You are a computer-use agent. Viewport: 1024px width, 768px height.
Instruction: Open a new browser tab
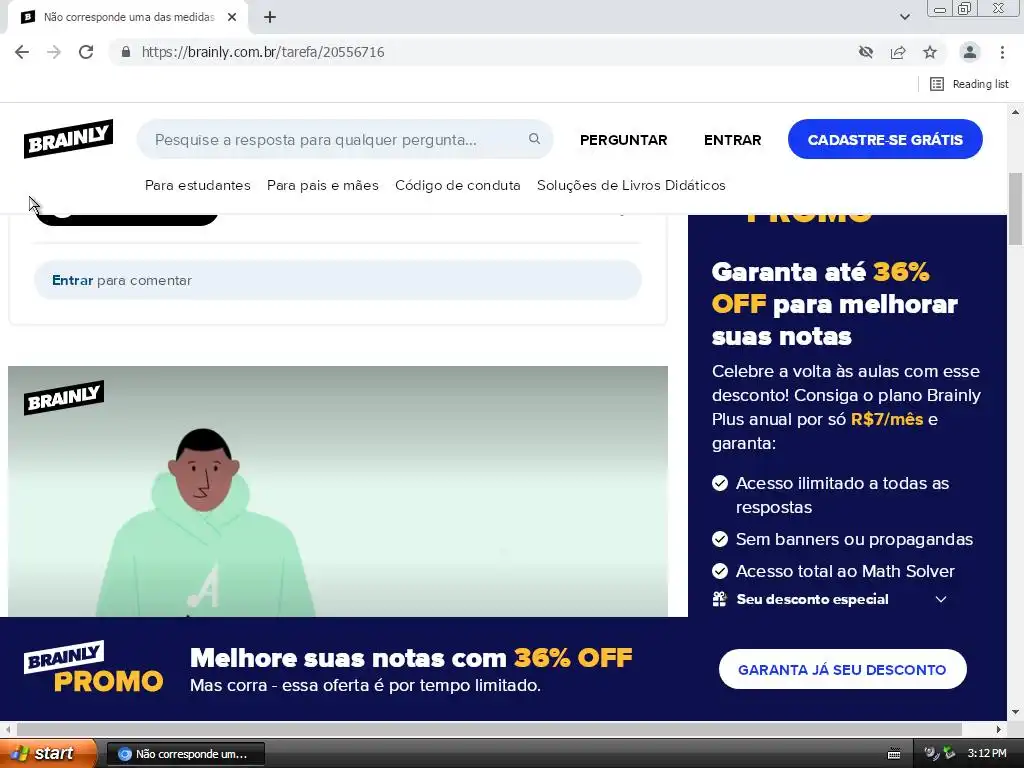pyautogui.click(x=270, y=17)
